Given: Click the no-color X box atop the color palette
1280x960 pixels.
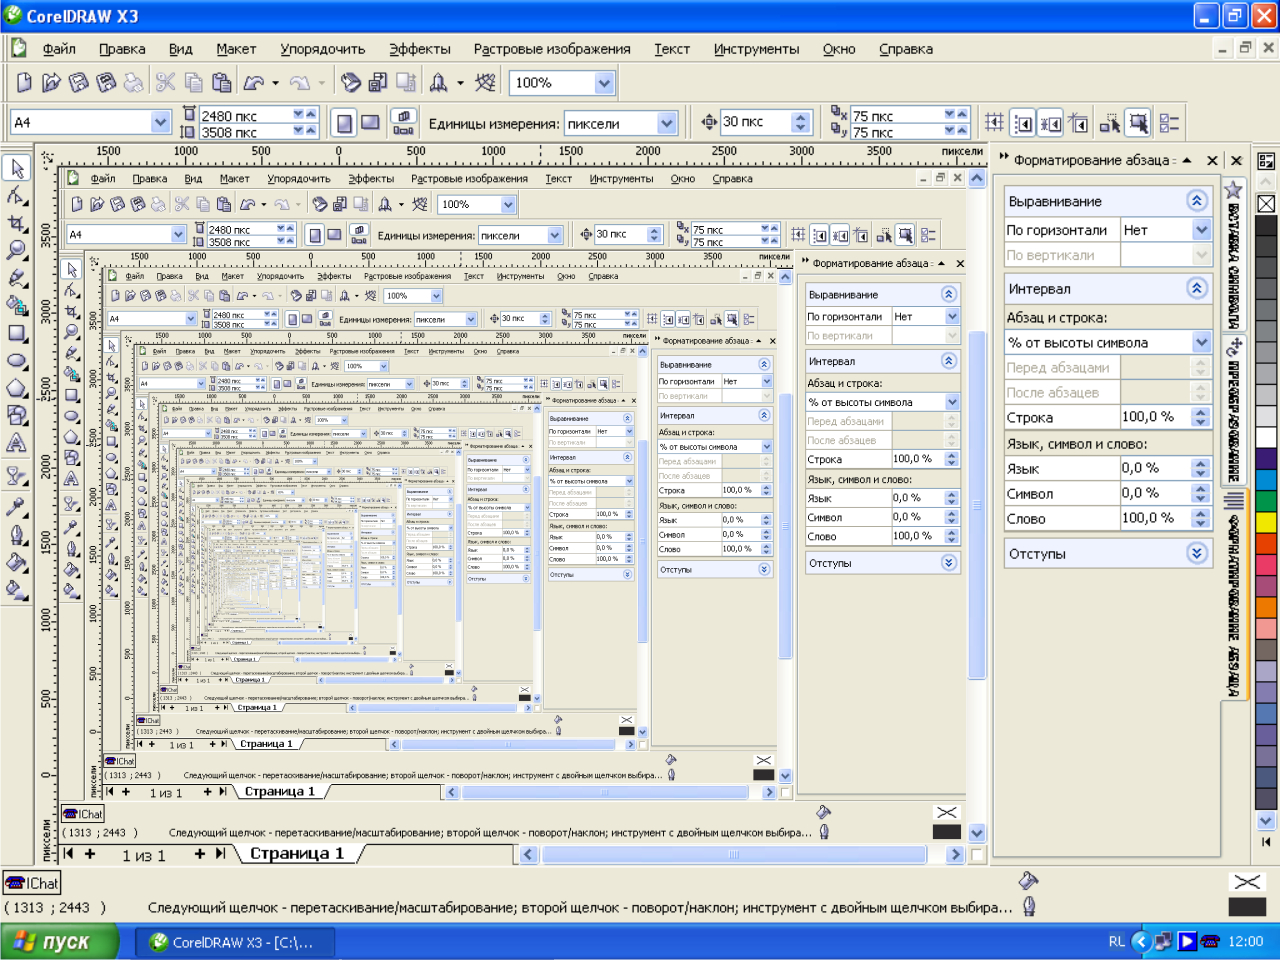Looking at the screenshot, I should (x=1266, y=204).
